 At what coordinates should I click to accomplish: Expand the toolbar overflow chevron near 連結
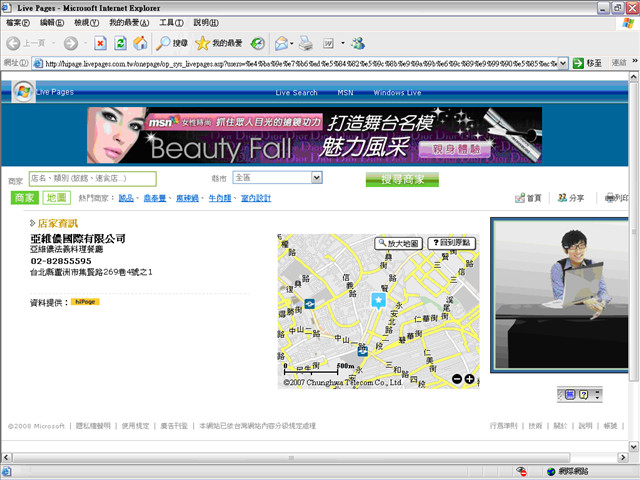(x=635, y=61)
